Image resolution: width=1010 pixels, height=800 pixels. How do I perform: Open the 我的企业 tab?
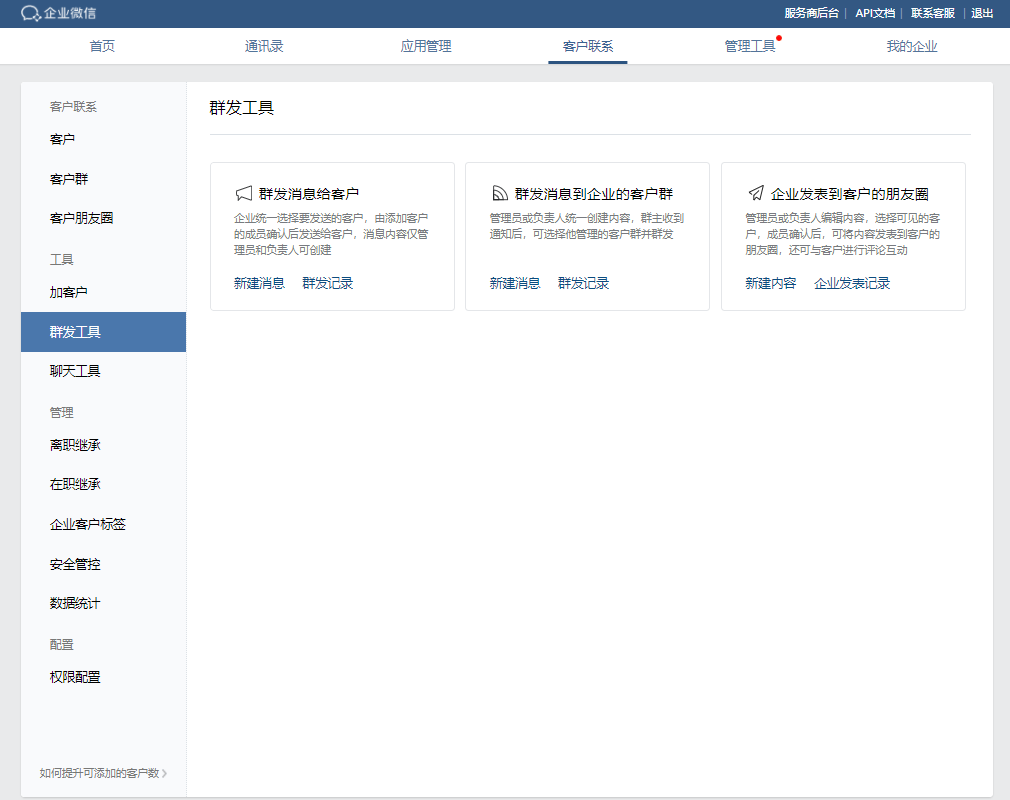tap(912, 46)
